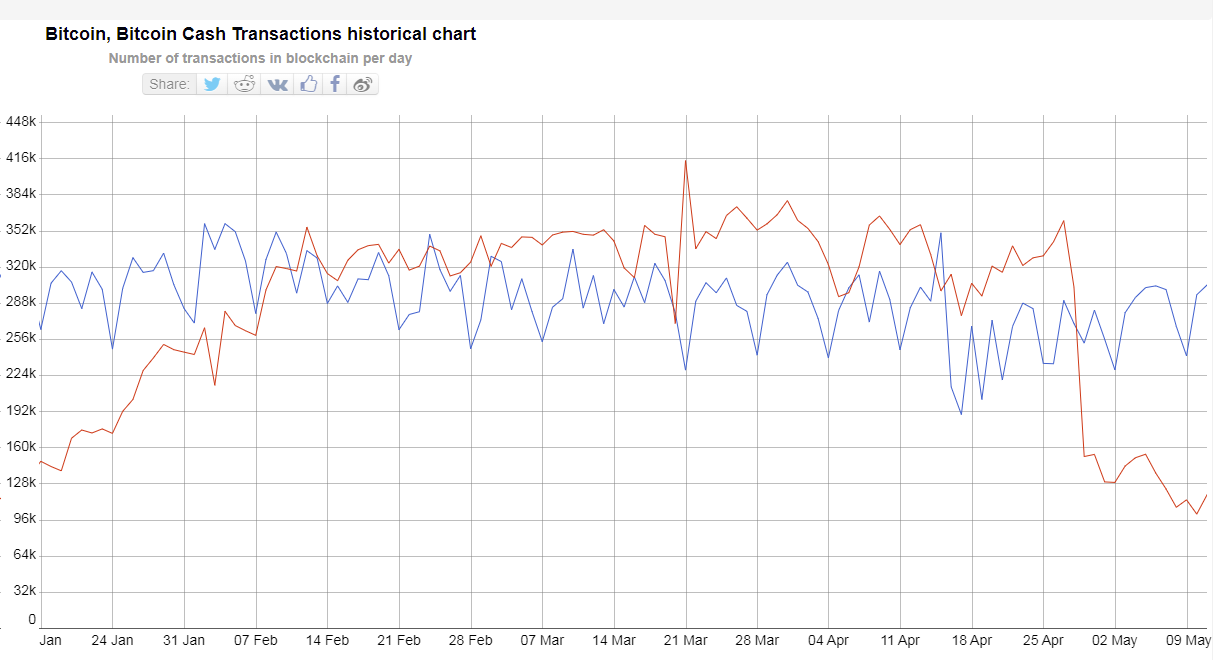Click the '04 Apr' date label
Screen dimensions: 1213x660
pyautogui.click(x=829, y=640)
